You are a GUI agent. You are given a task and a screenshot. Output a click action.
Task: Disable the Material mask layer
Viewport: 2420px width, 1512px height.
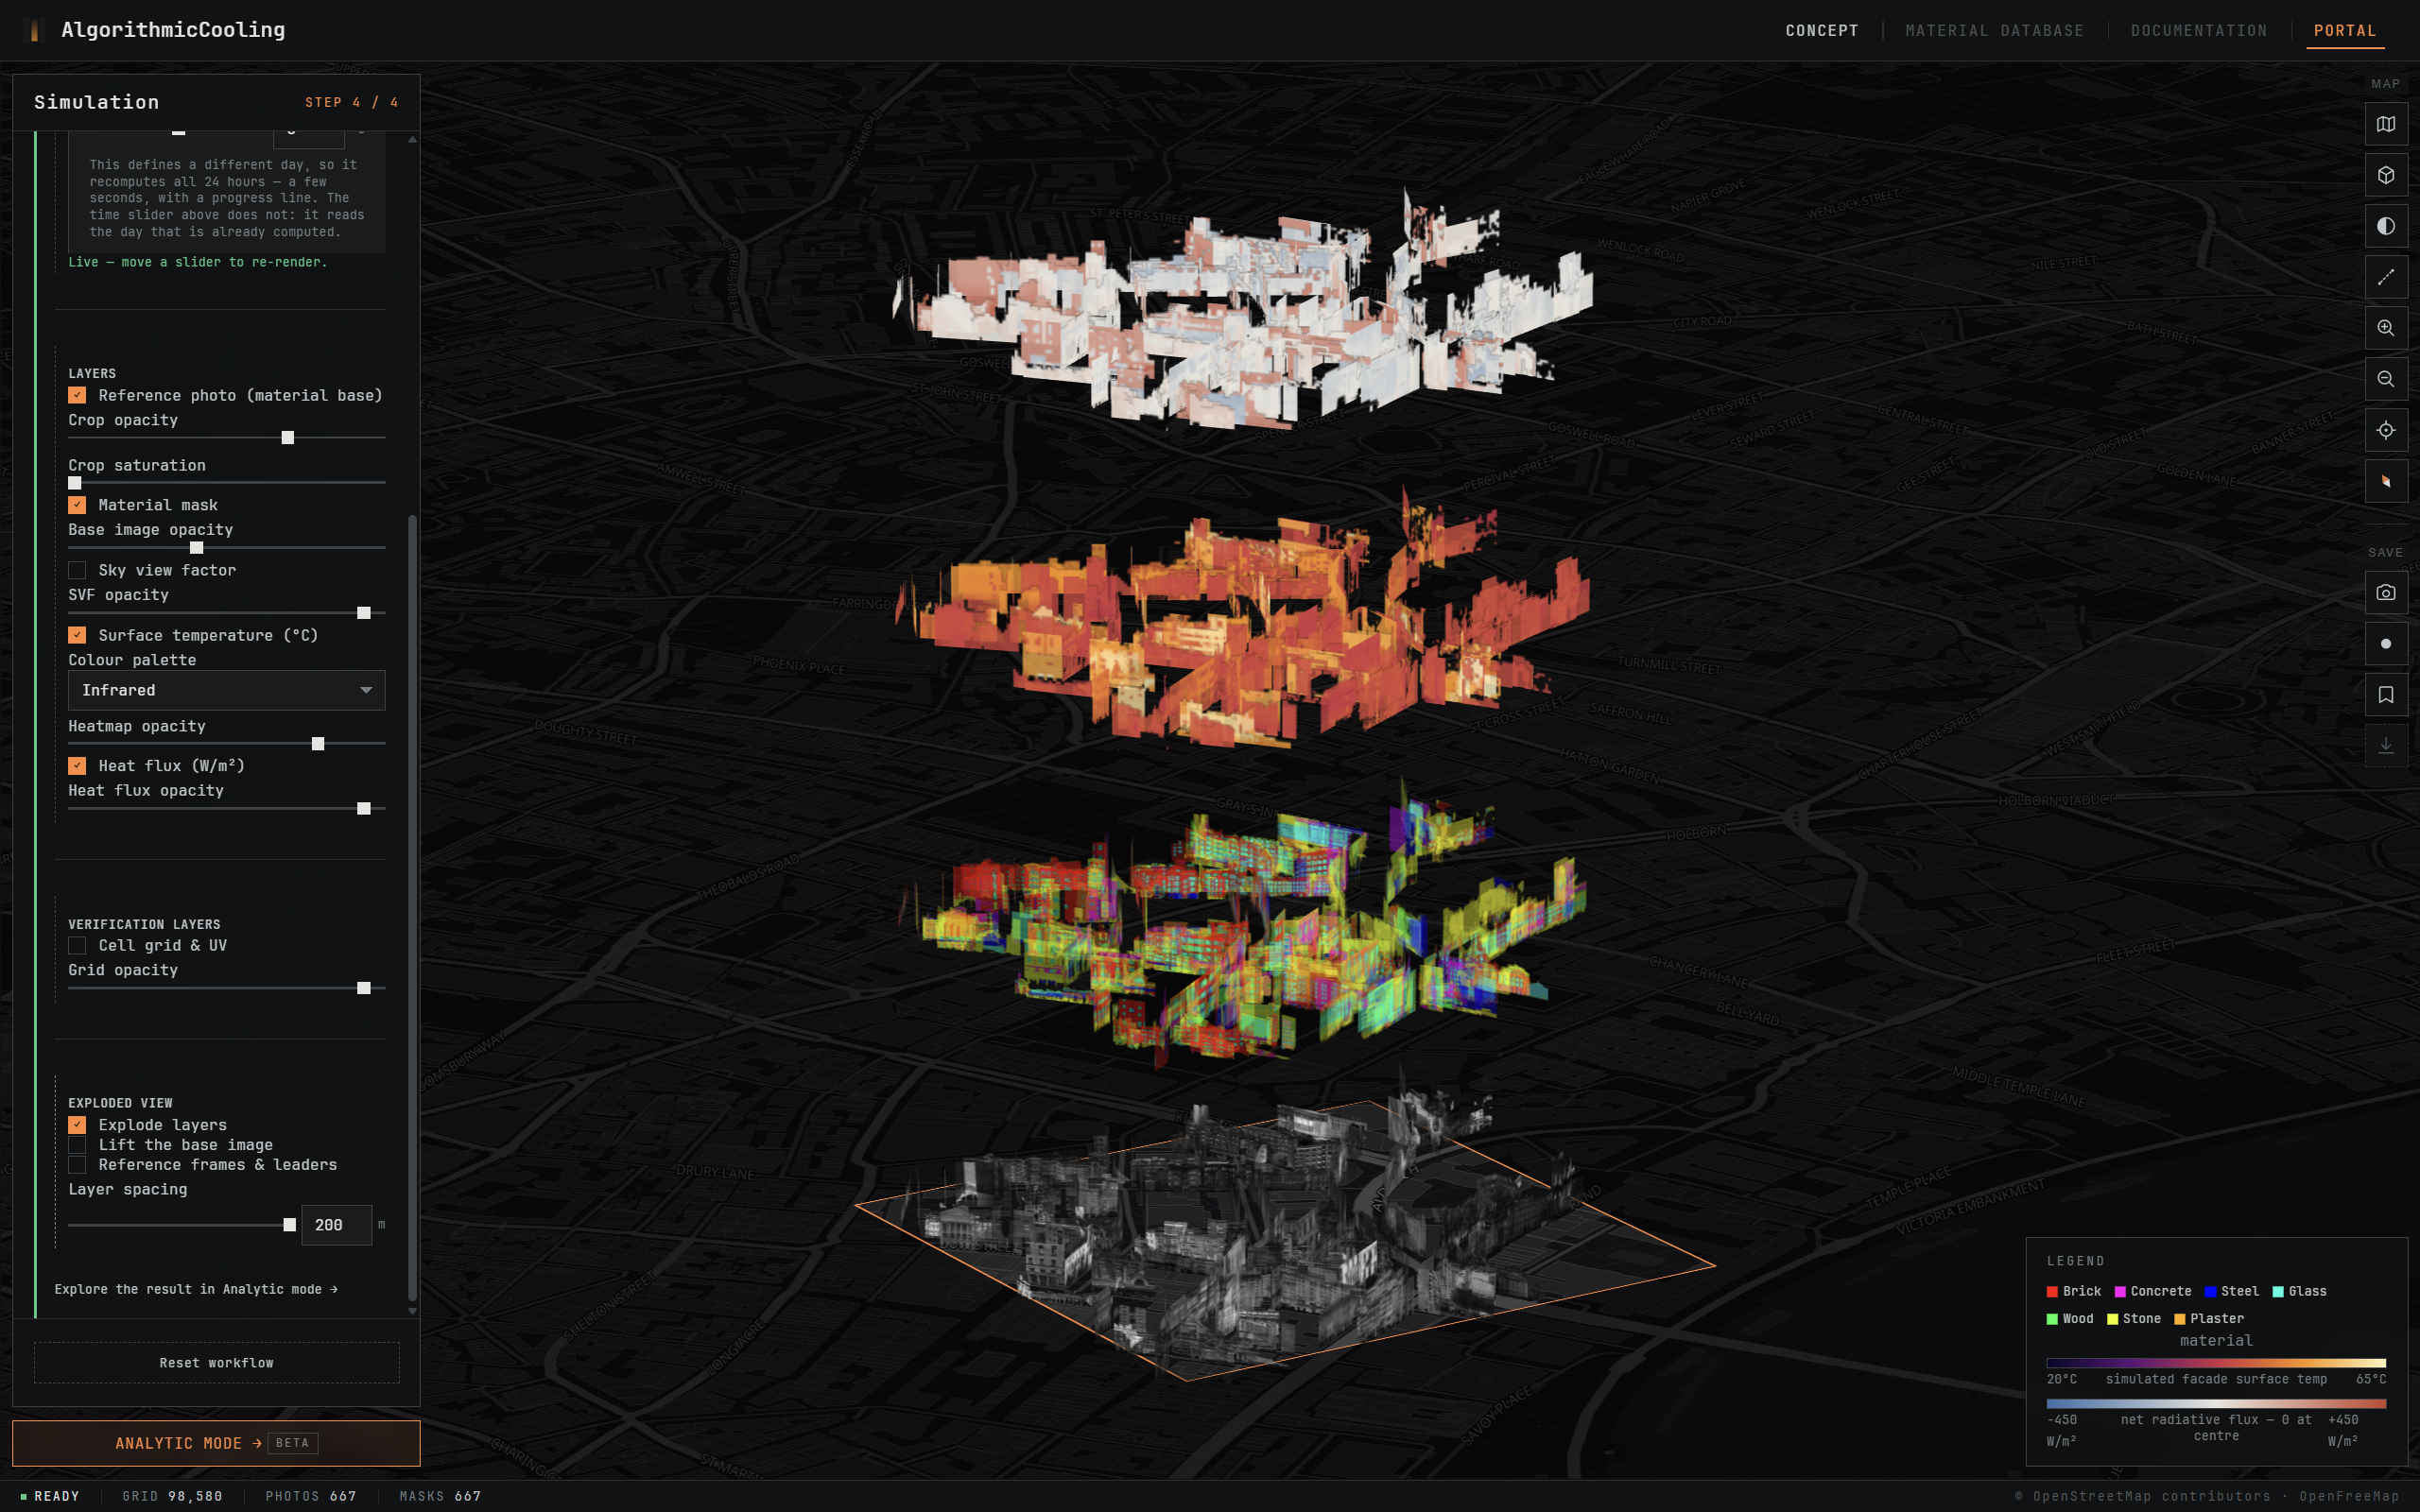[77, 505]
